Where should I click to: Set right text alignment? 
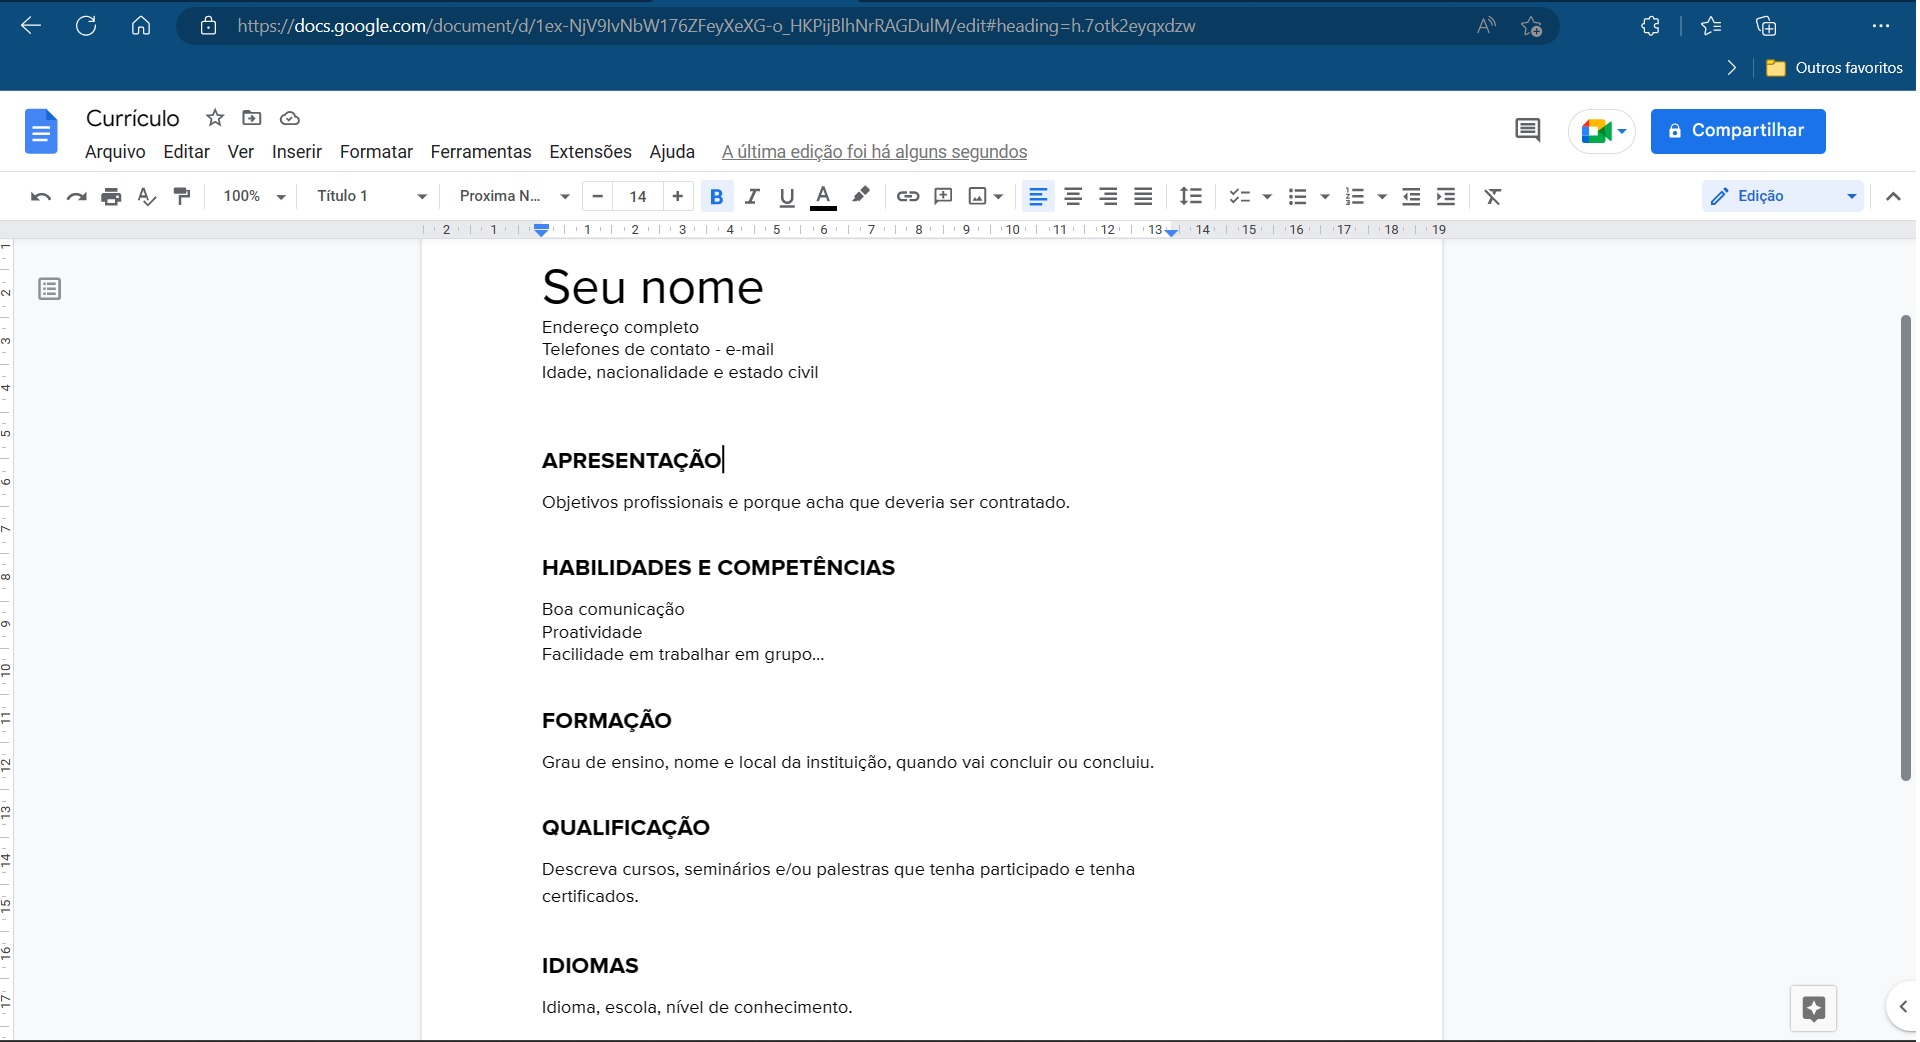pyautogui.click(x=1108, y=197)
